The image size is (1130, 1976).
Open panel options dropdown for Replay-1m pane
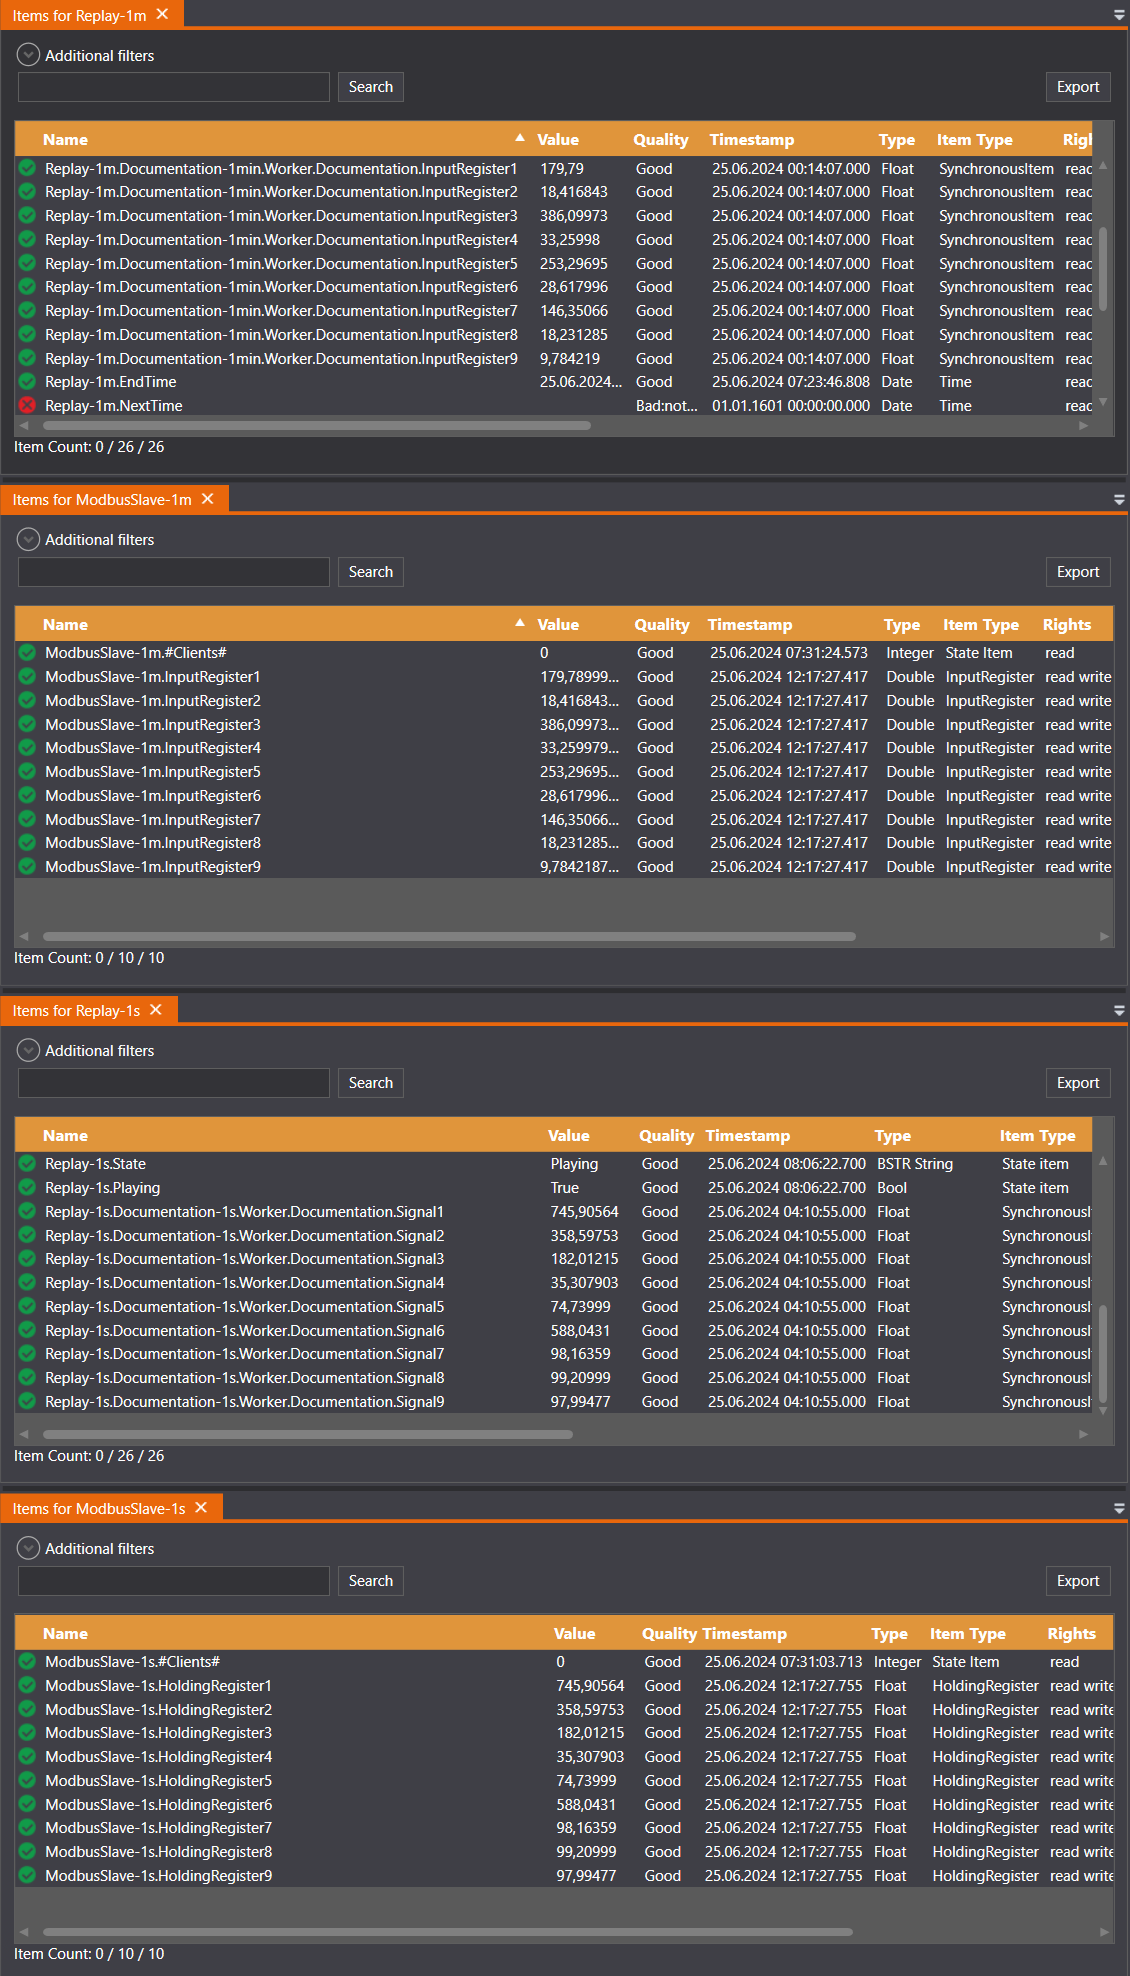(x=1119, y=16)
